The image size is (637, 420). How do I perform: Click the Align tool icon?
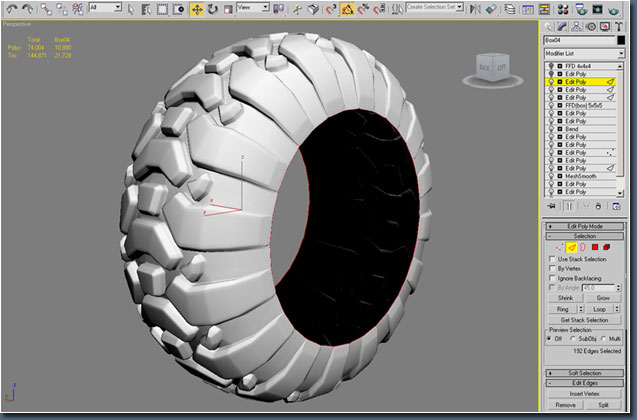[491, 9]
